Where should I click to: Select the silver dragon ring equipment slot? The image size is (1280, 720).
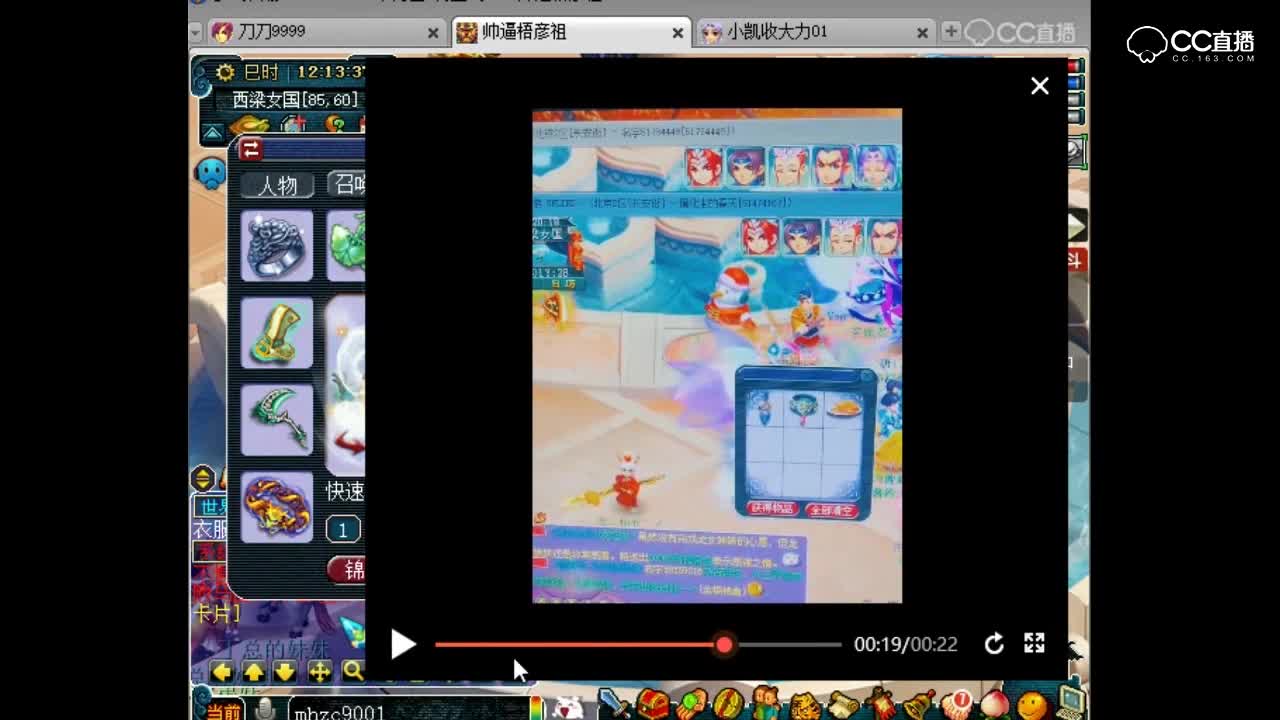(x=277, y=246)
